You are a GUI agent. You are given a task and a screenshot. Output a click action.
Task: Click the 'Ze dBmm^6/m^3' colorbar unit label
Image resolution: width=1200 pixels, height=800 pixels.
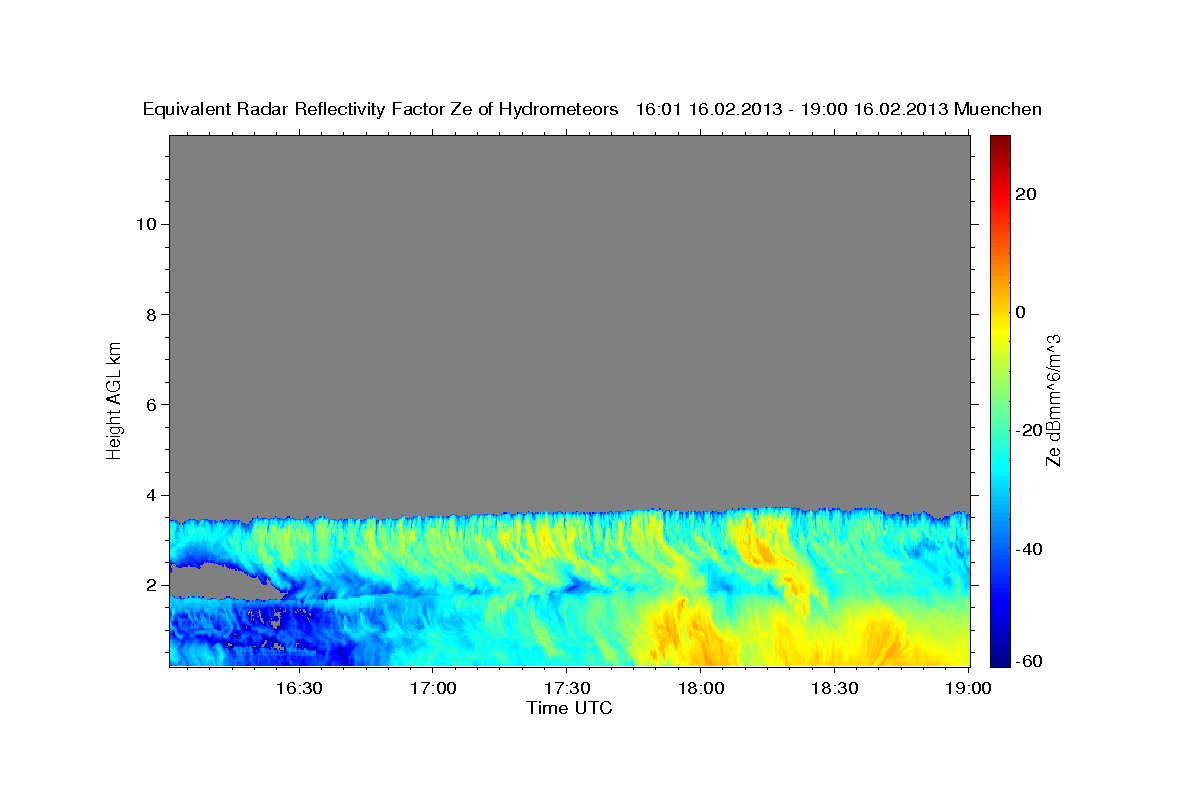tap(1053, 400)
